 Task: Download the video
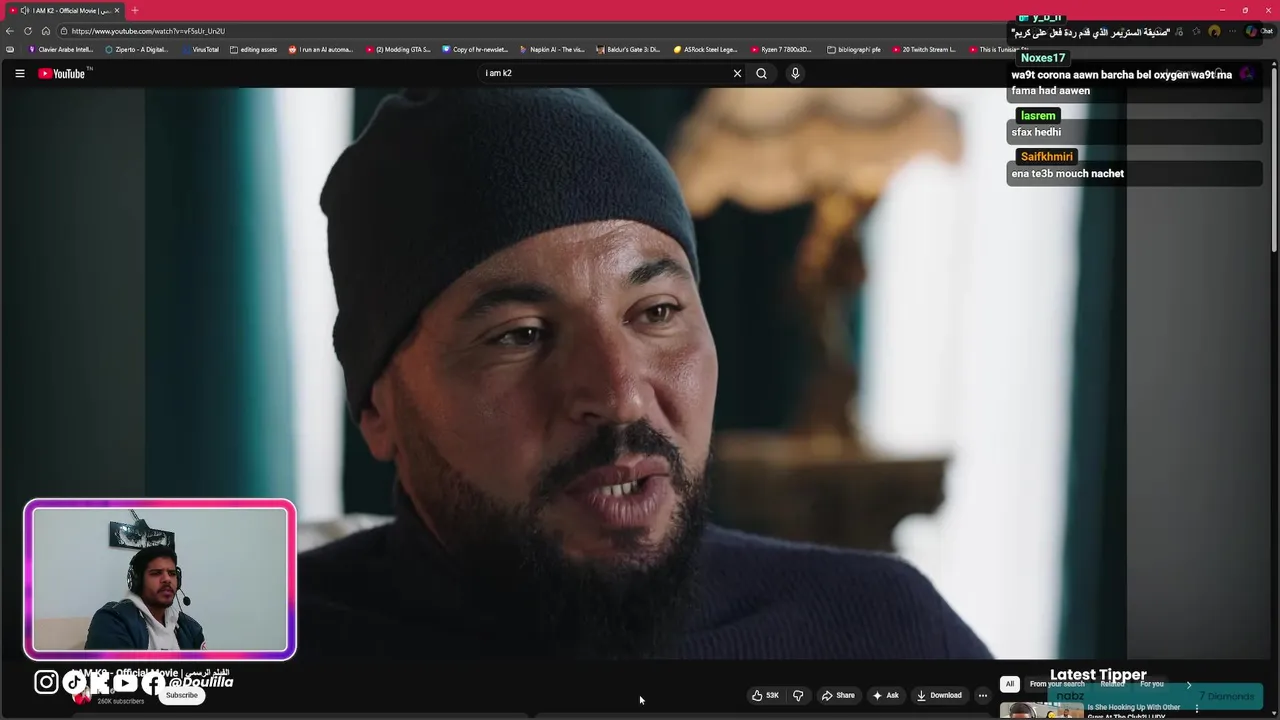939,695
